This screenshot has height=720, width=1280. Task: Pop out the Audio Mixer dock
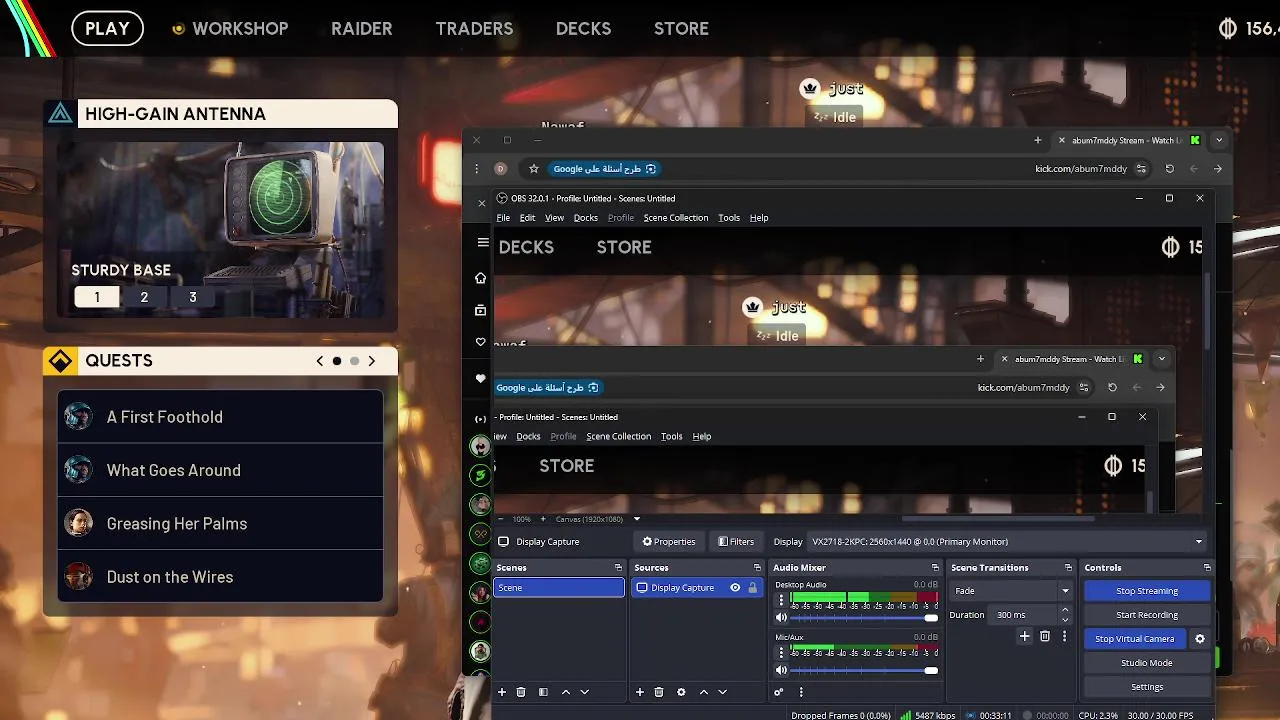[935, 568]
